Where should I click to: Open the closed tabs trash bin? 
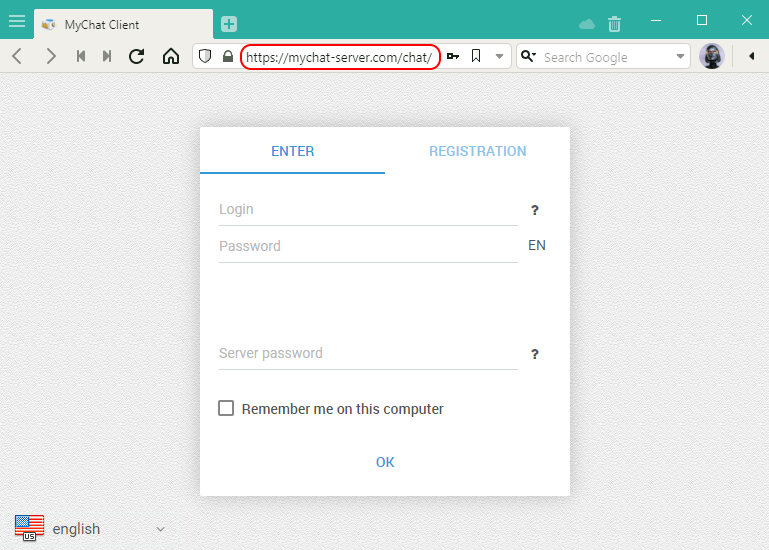pos(614,24)
